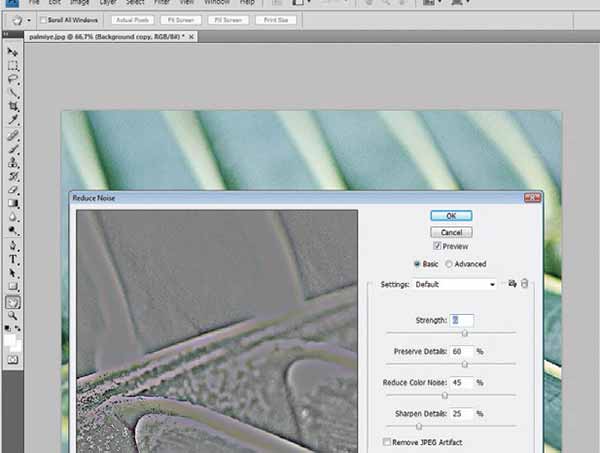Focus the Reduce Color Noise percentage field
Screen dimensions: 600x453
pos(462,382)
